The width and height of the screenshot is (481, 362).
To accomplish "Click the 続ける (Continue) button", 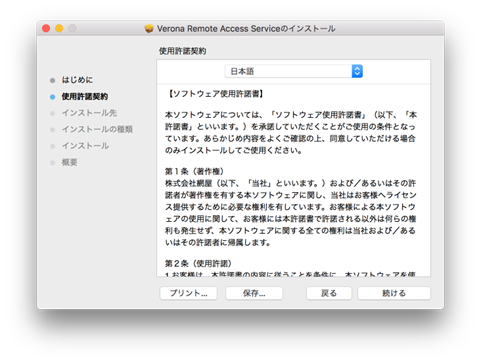I will [394, 293].
